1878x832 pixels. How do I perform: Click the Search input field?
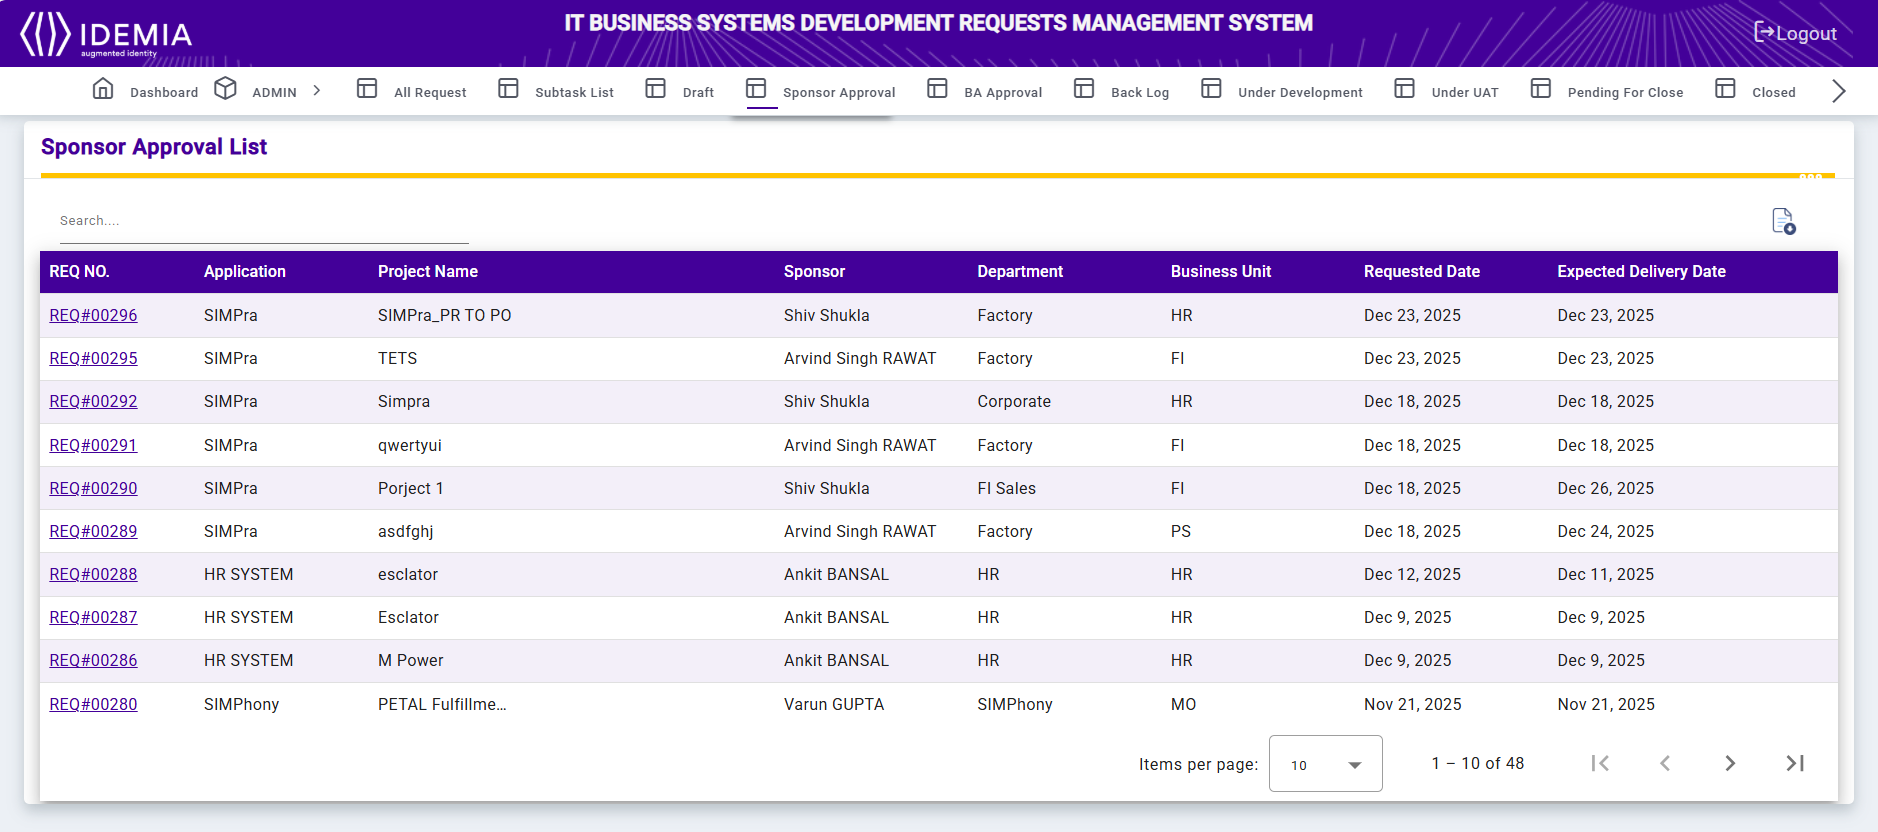coord(264,221)
